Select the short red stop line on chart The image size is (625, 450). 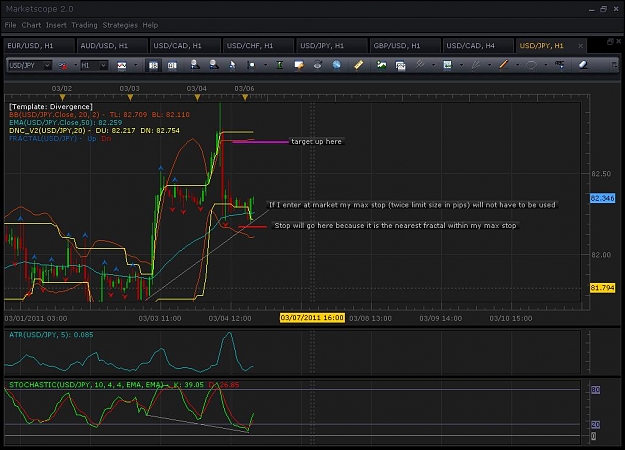coord(252,227)
